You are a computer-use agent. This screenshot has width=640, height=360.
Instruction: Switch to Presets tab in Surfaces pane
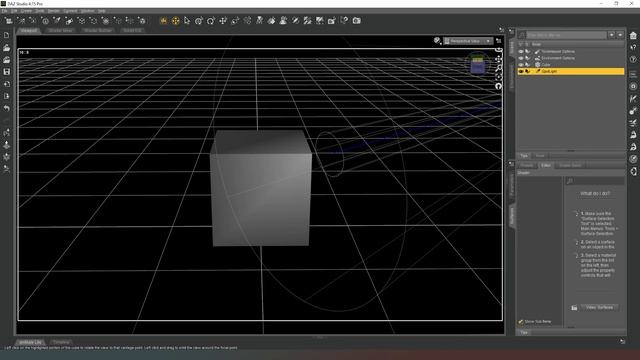(x=527, y=165)
